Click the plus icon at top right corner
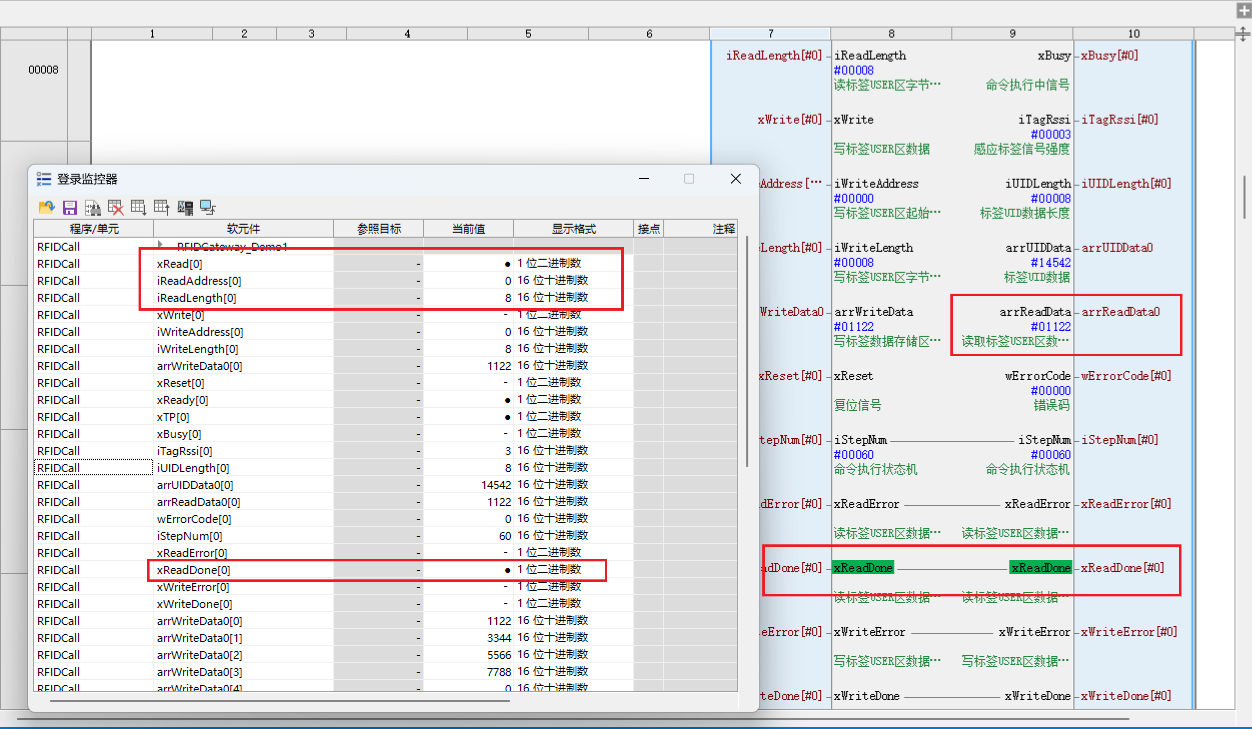 tap(1242, 8)
